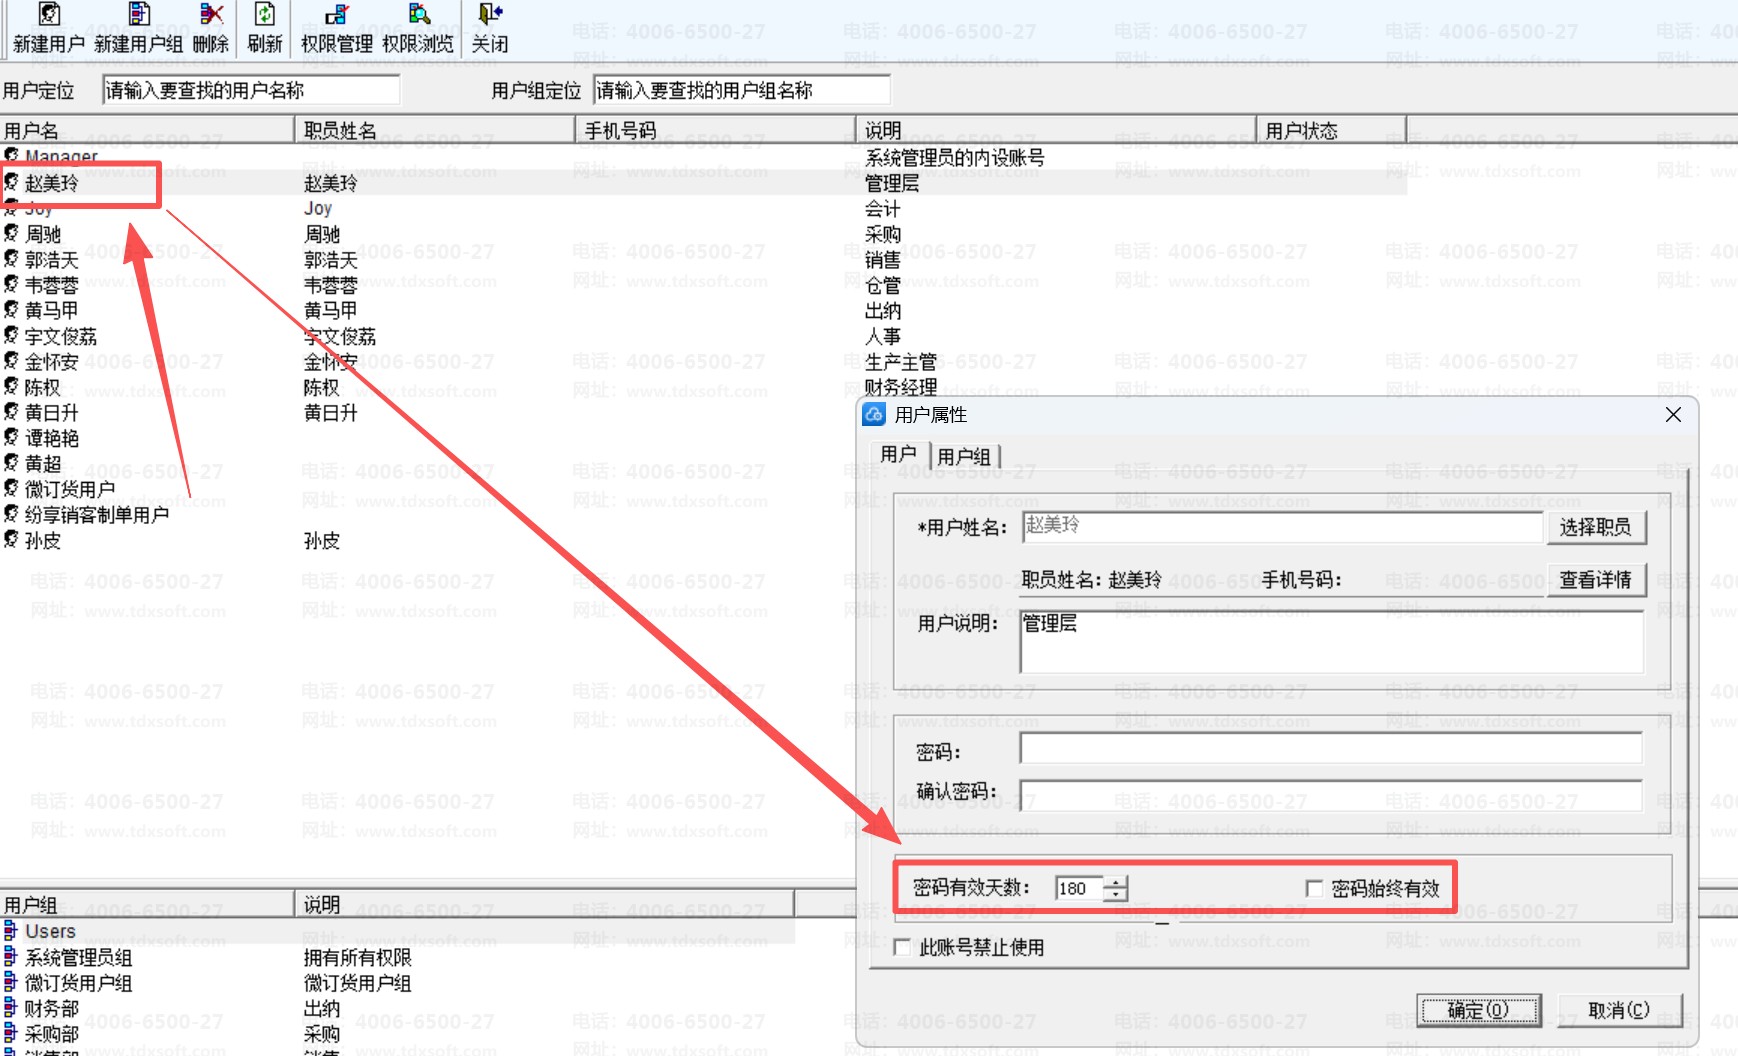Confirm with the 确定(O) button
Viewport: 1738px width, 1056px height.
(1478, 1010)
